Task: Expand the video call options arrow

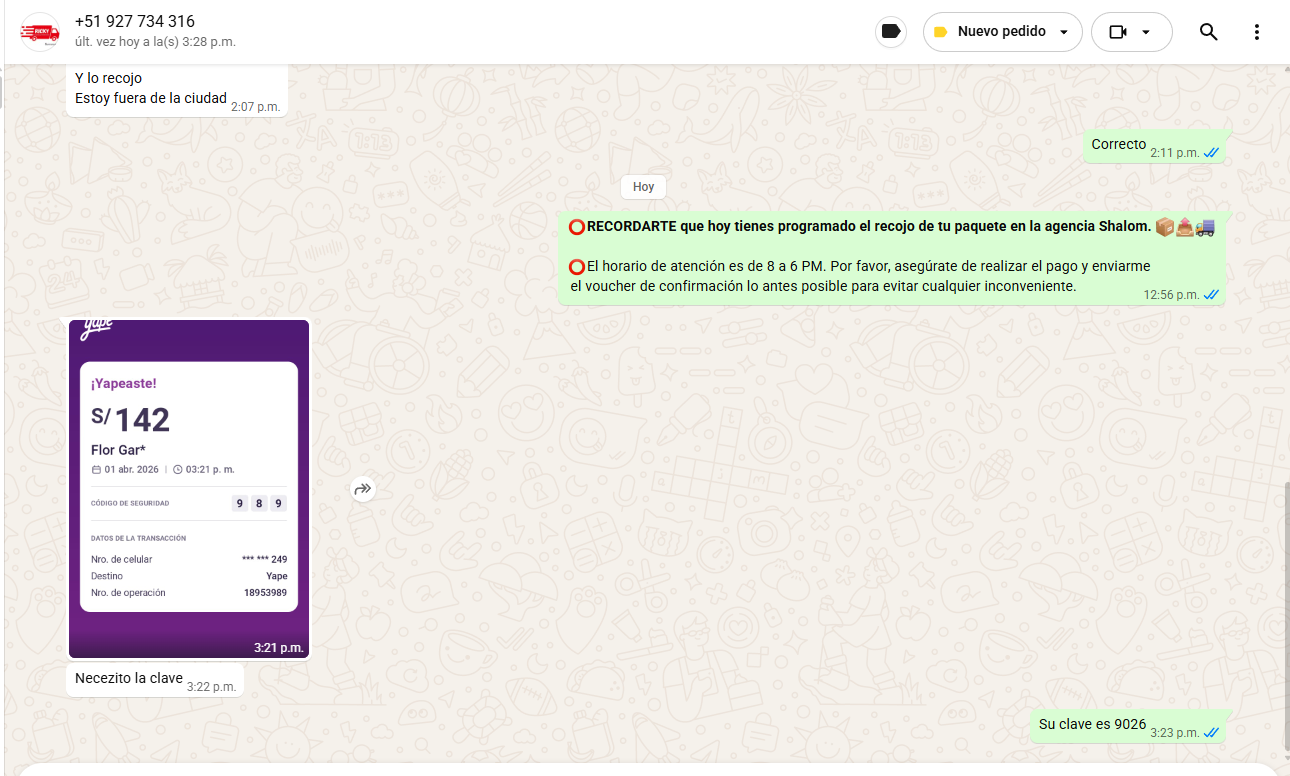Action: pos(1146,32)
